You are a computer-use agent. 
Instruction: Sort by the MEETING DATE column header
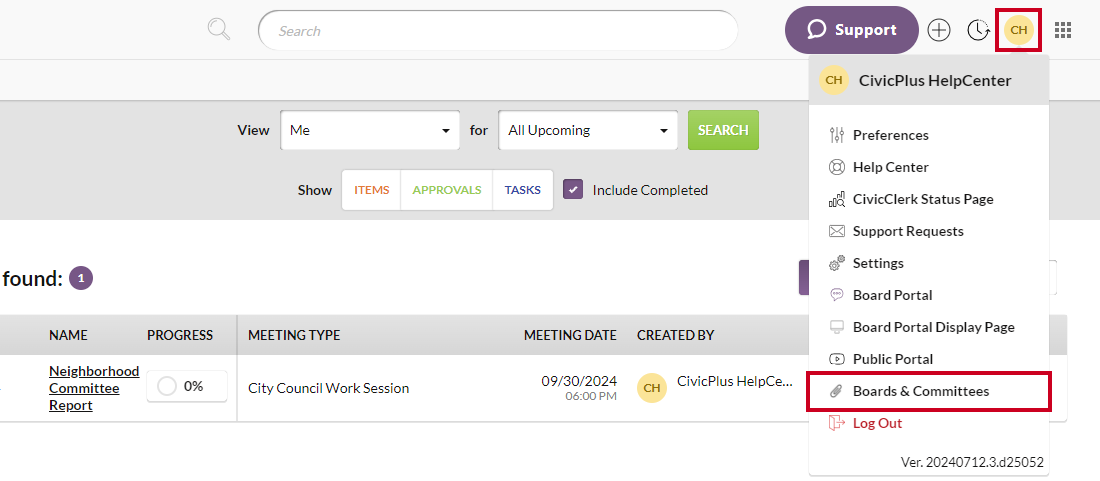click(570, 335)
